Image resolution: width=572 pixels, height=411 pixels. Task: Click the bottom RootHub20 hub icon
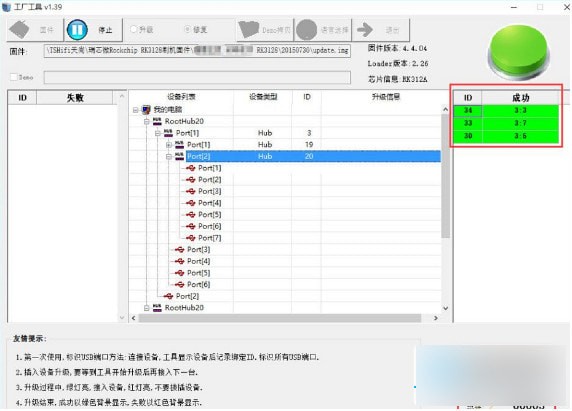point(157,307)
